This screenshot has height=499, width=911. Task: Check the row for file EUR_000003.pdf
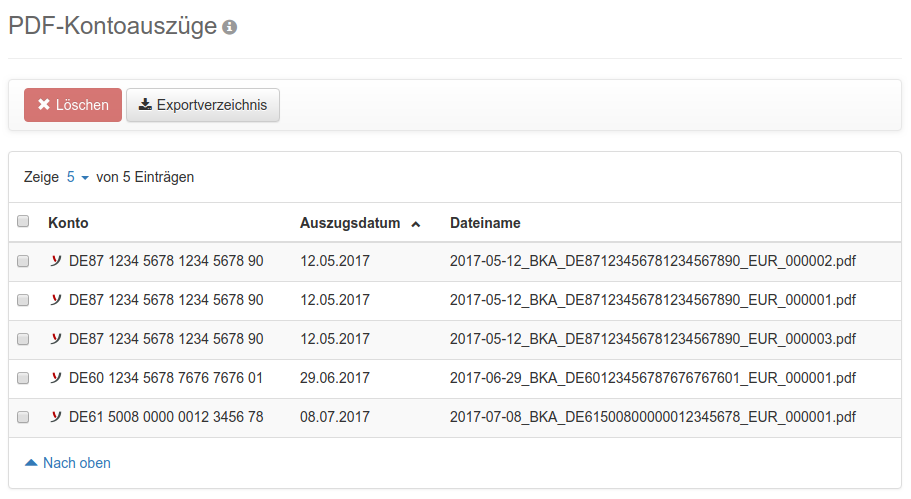click(23, 339)
